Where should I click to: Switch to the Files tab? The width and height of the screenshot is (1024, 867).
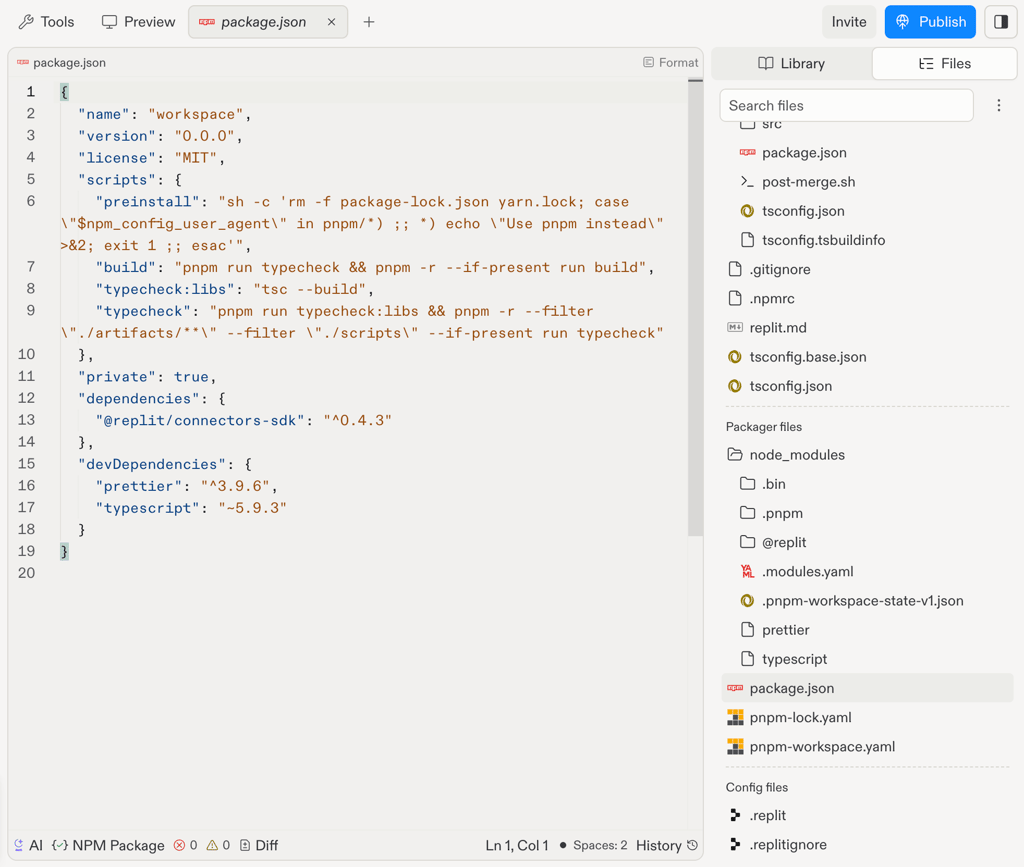[x=944, y=63]
